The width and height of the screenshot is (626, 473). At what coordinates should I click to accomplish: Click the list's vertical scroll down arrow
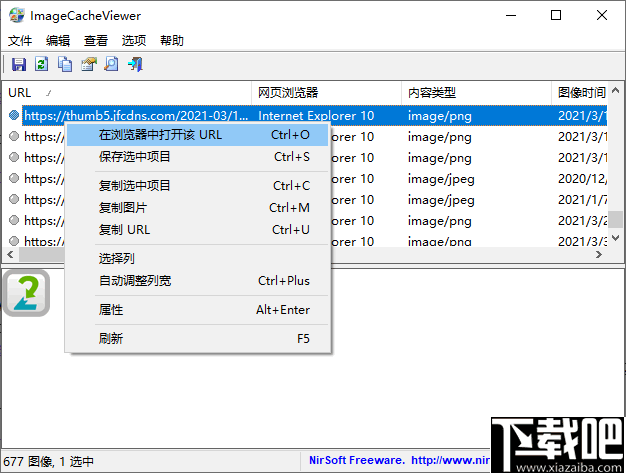616,238
